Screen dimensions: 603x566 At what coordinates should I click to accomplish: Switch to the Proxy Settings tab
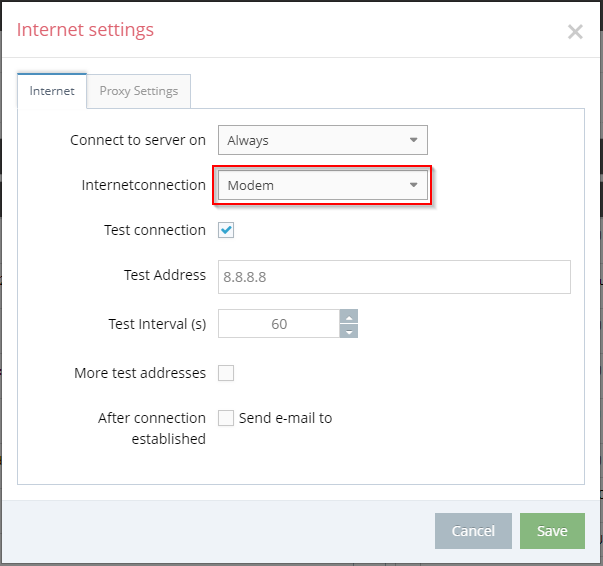[x=138, y=91]
